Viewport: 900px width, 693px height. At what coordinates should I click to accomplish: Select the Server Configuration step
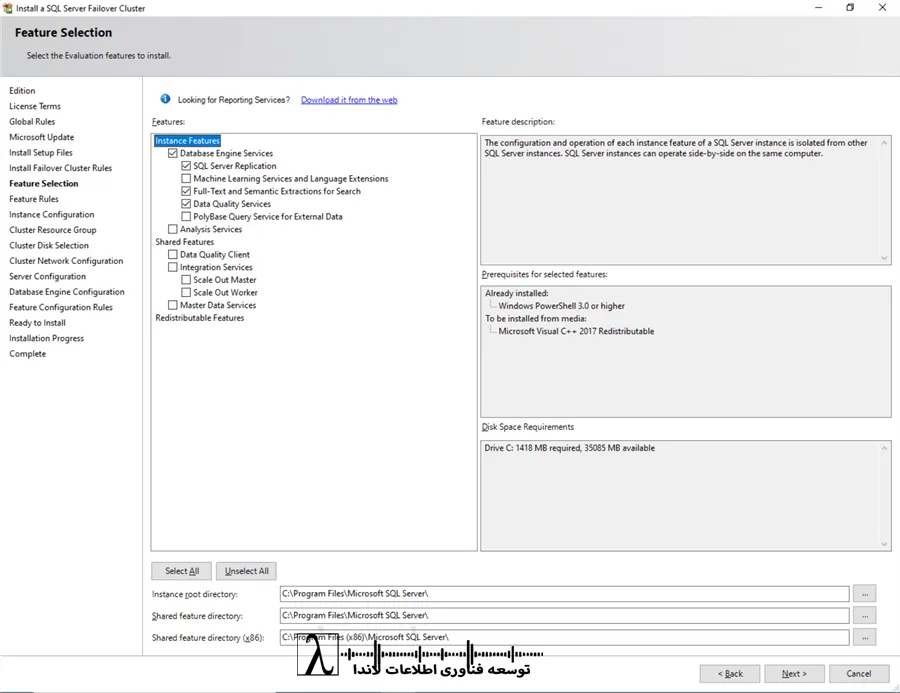pyautogui.click(x=48, y=277)
